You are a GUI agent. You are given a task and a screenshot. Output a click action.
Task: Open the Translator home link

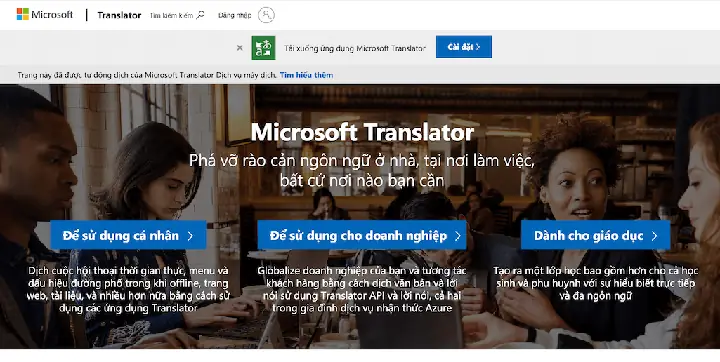119,15
